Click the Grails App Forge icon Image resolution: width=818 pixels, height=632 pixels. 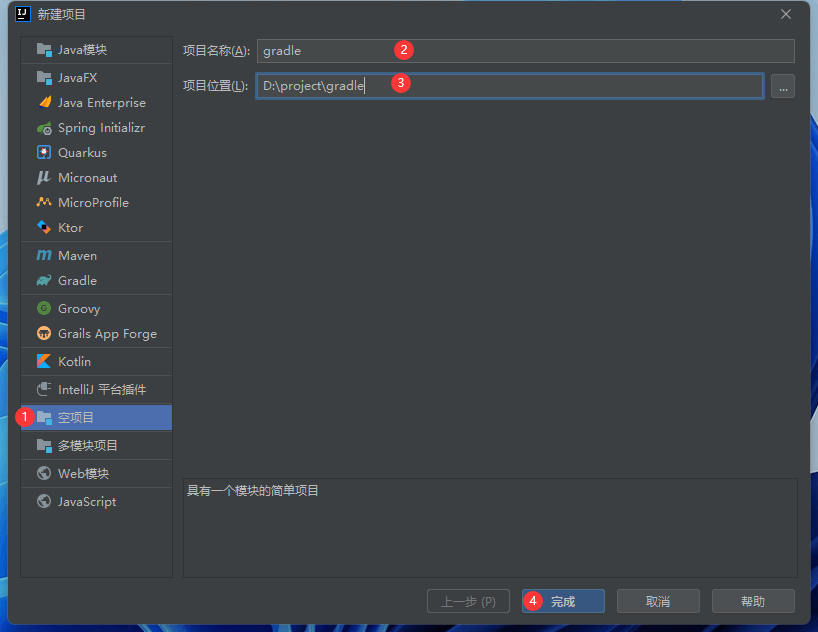click(44, 333)
